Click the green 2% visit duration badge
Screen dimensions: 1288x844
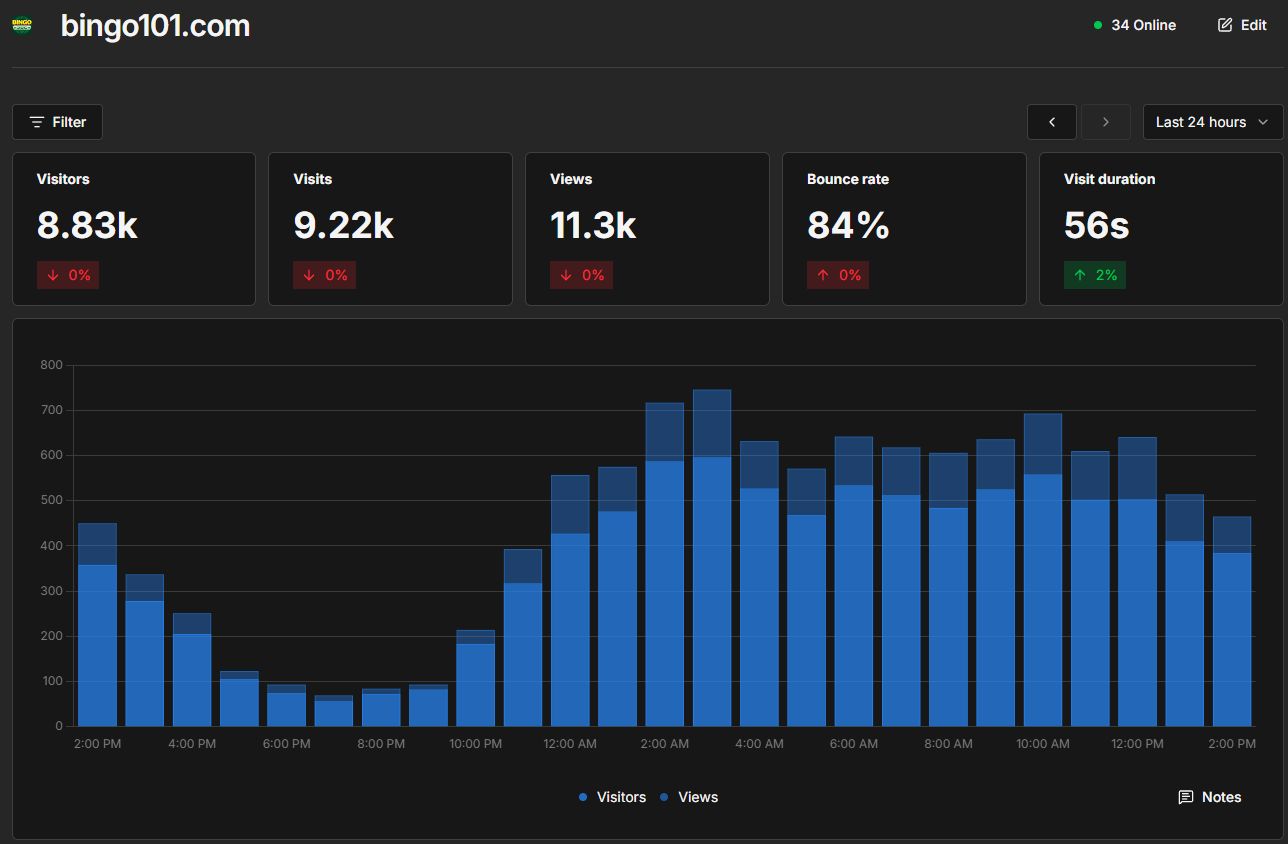pyautogui.click(x=1095, y=275)
